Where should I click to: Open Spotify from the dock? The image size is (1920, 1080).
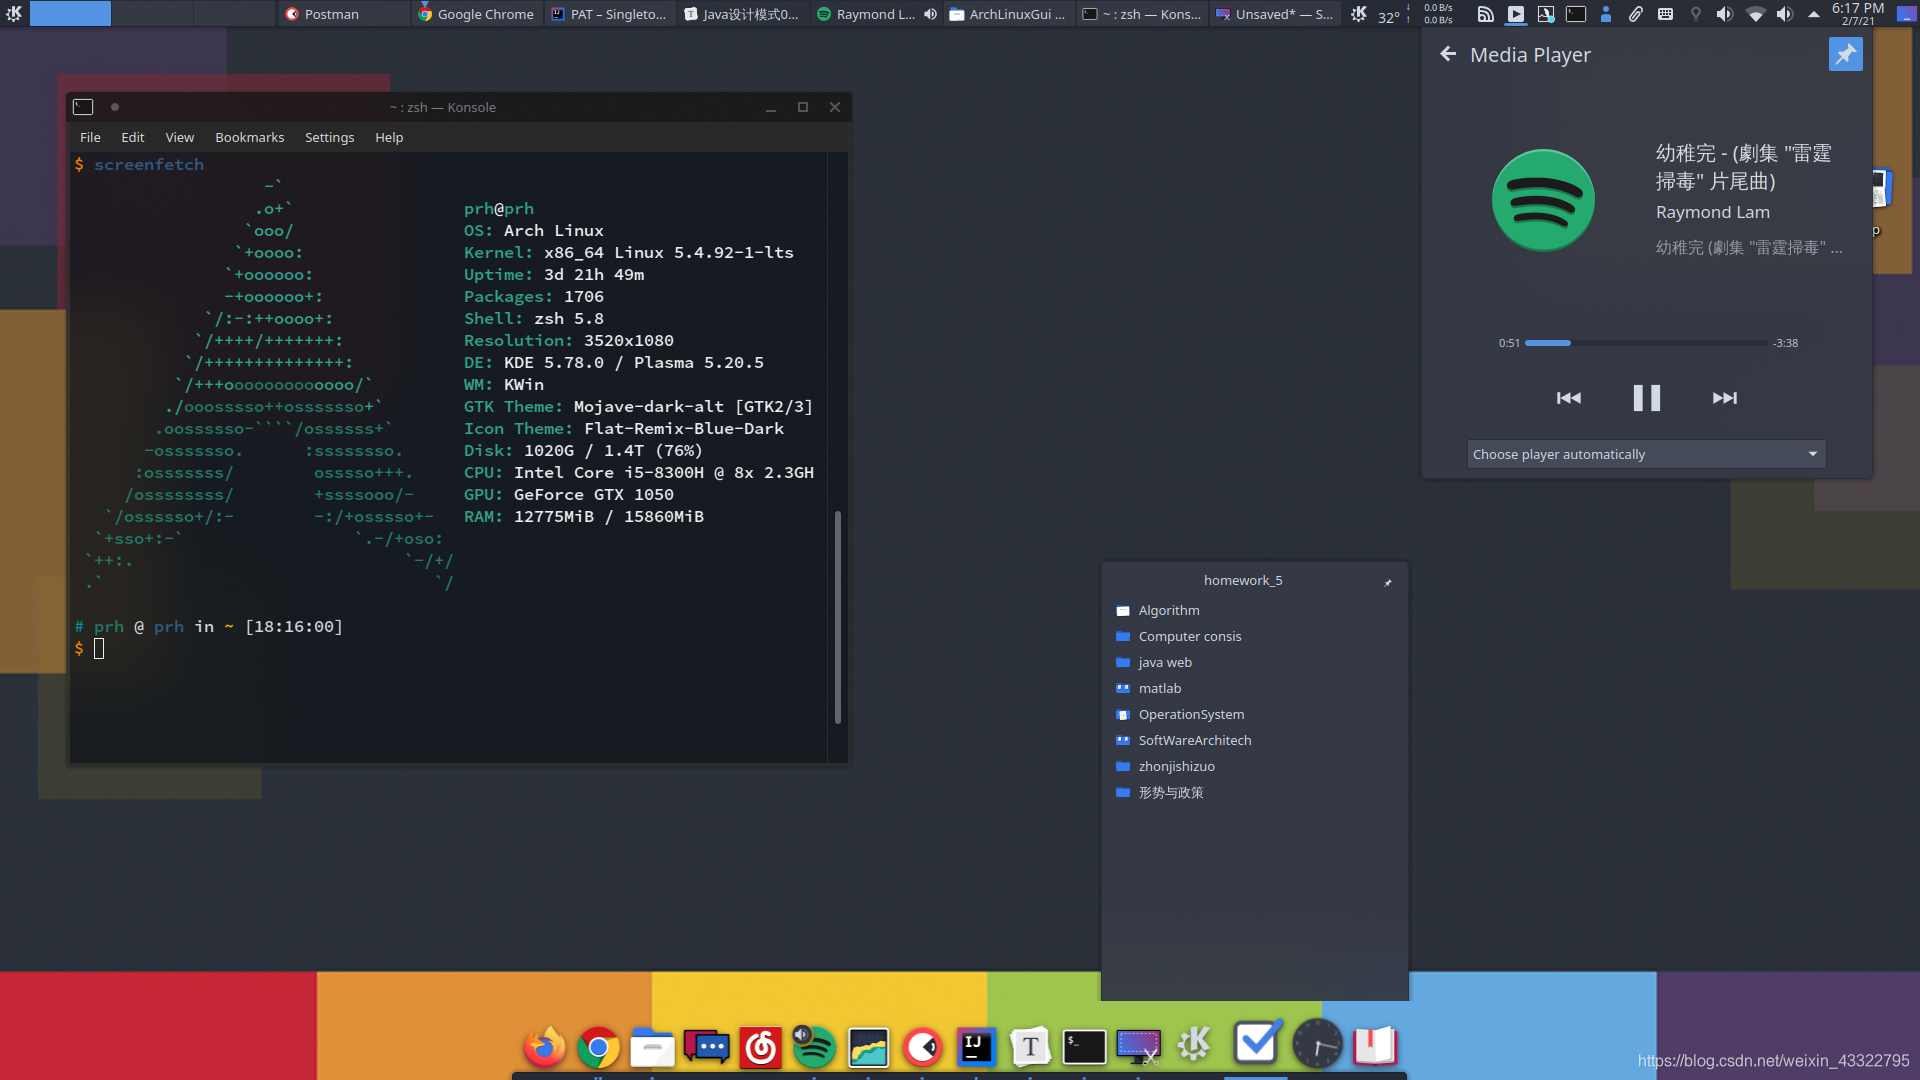pos(814,1047)
